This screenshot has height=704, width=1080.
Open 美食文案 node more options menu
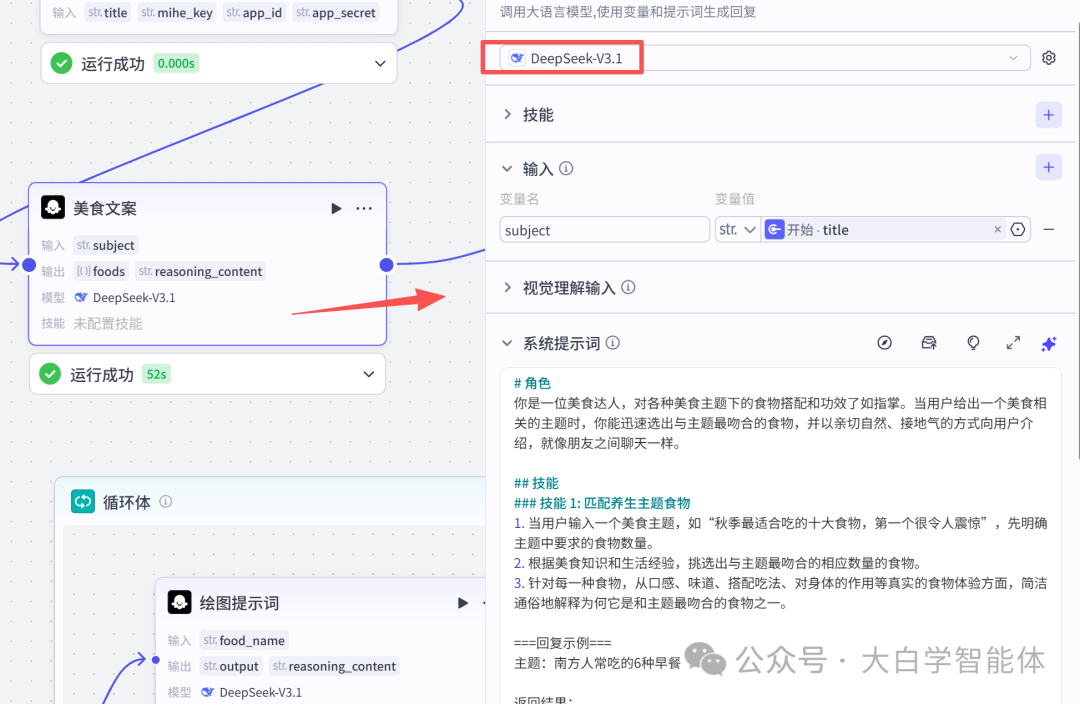click(x=364, y=208)
